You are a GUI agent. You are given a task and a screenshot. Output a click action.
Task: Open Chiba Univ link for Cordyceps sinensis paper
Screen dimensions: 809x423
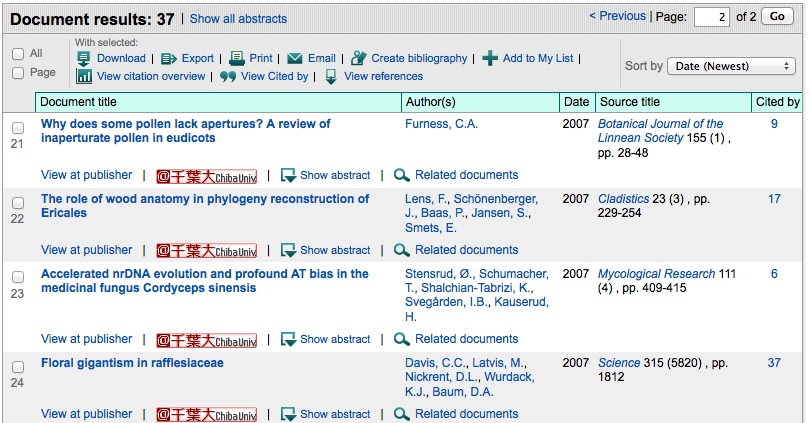tap(206, 340)
